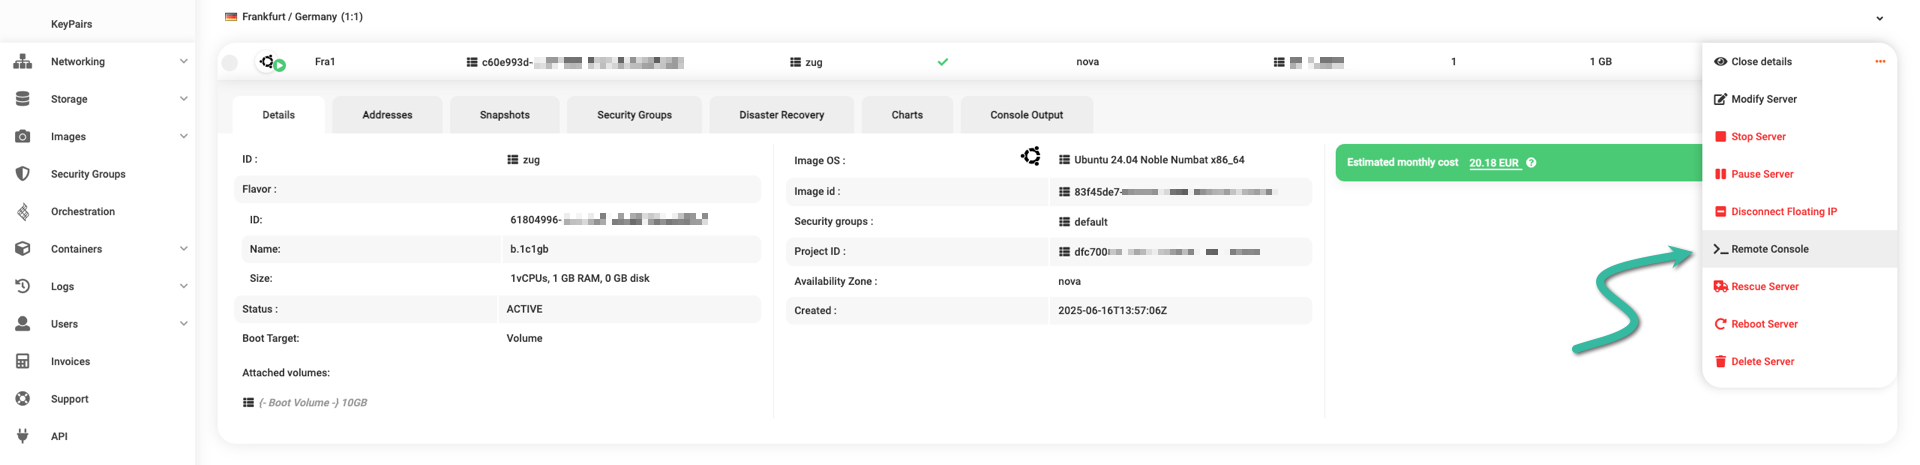Select the Fra1 server row checkbox
This screenshot has height=465, width=1920.
pyautogui.click(x=230, y=63)
